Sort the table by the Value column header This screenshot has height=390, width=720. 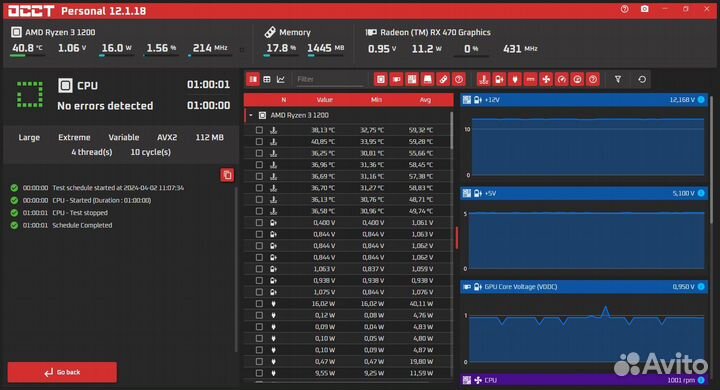[325, 100]
